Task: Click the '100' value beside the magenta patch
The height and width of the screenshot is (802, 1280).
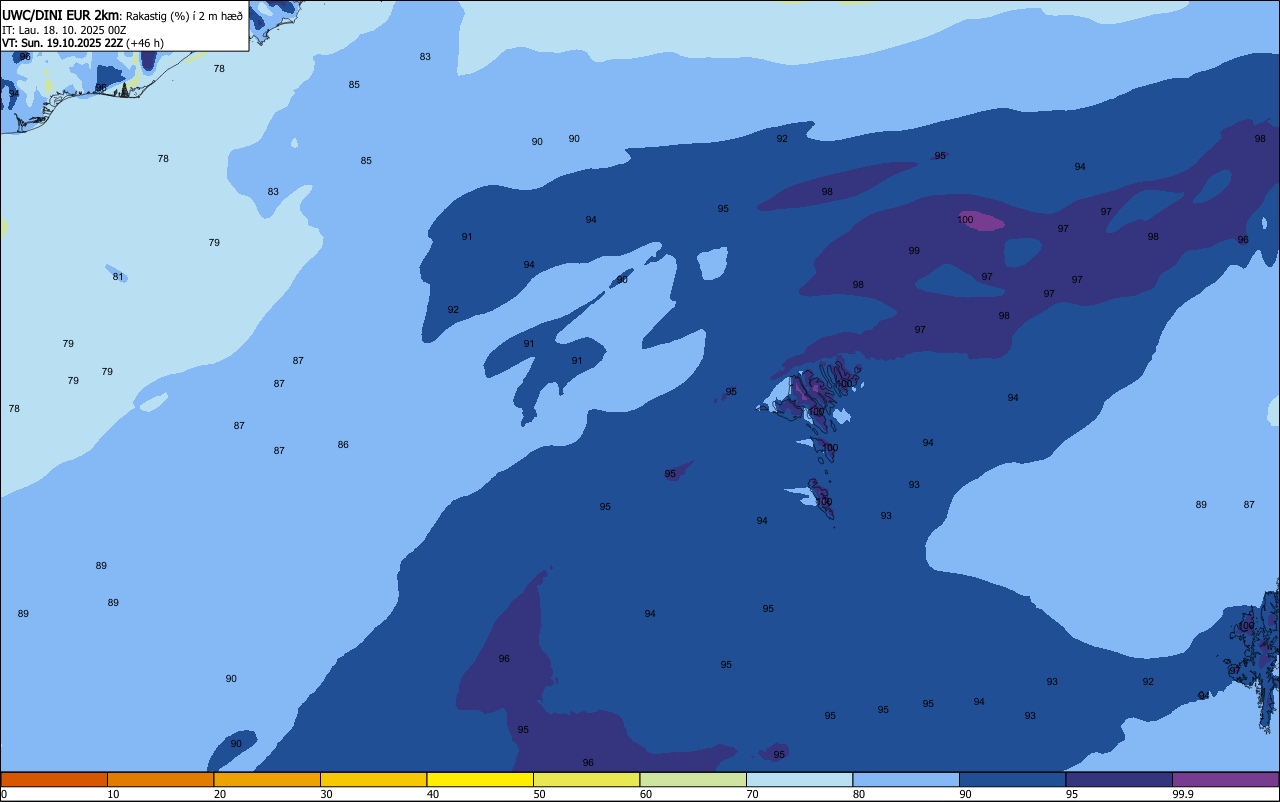Action: pyautogui.click(x=965, y=220)
